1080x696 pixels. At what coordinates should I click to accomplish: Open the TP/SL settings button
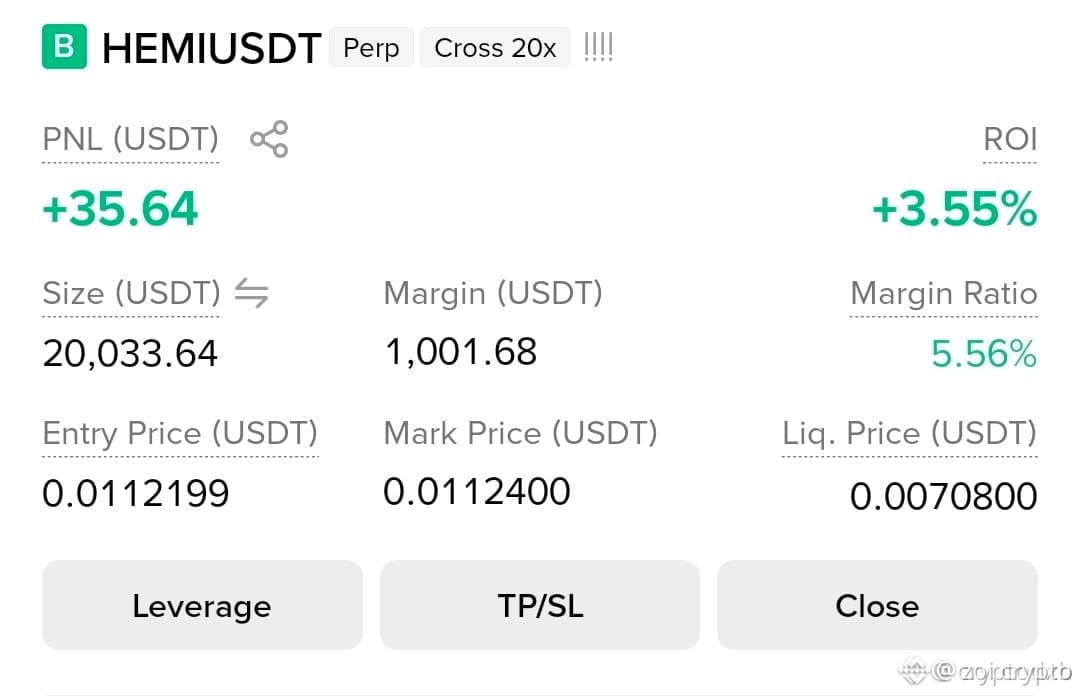pyautogui.click(x=540, y=605)
